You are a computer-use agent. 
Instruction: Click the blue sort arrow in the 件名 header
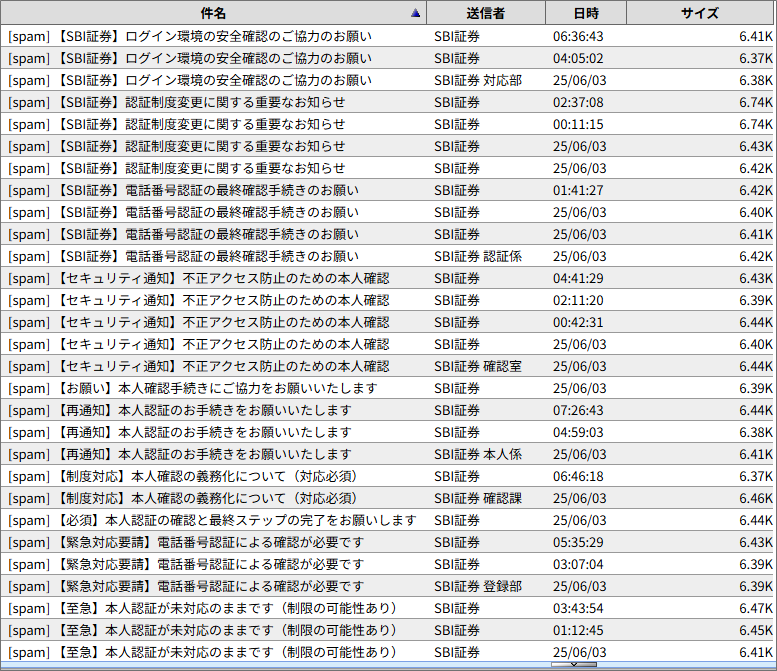(416, 13)
